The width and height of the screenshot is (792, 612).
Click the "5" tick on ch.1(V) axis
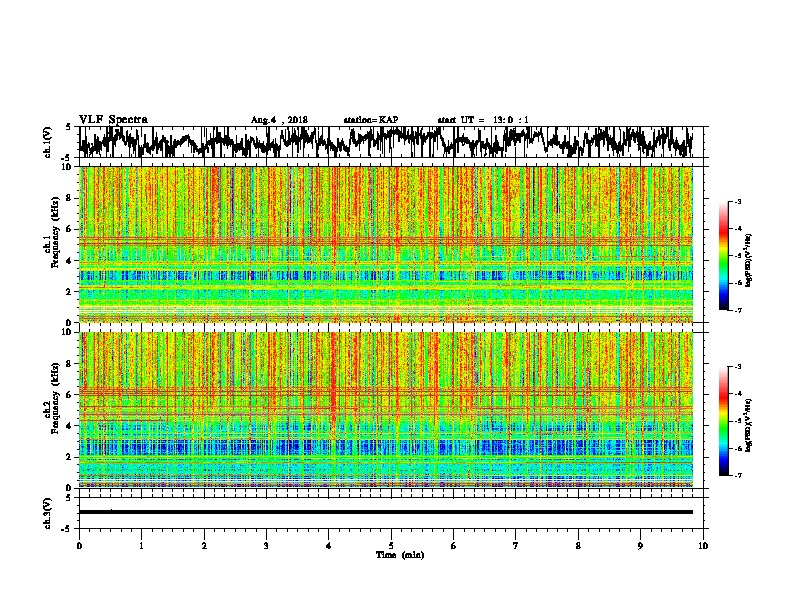point(68,127)
